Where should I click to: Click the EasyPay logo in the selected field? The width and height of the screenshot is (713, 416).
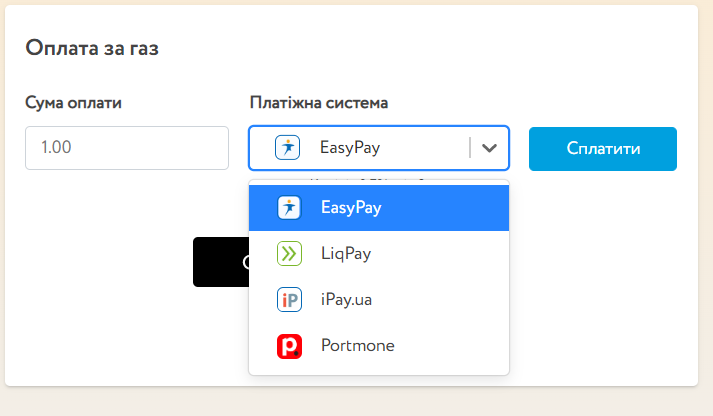[x=288, y=148]
